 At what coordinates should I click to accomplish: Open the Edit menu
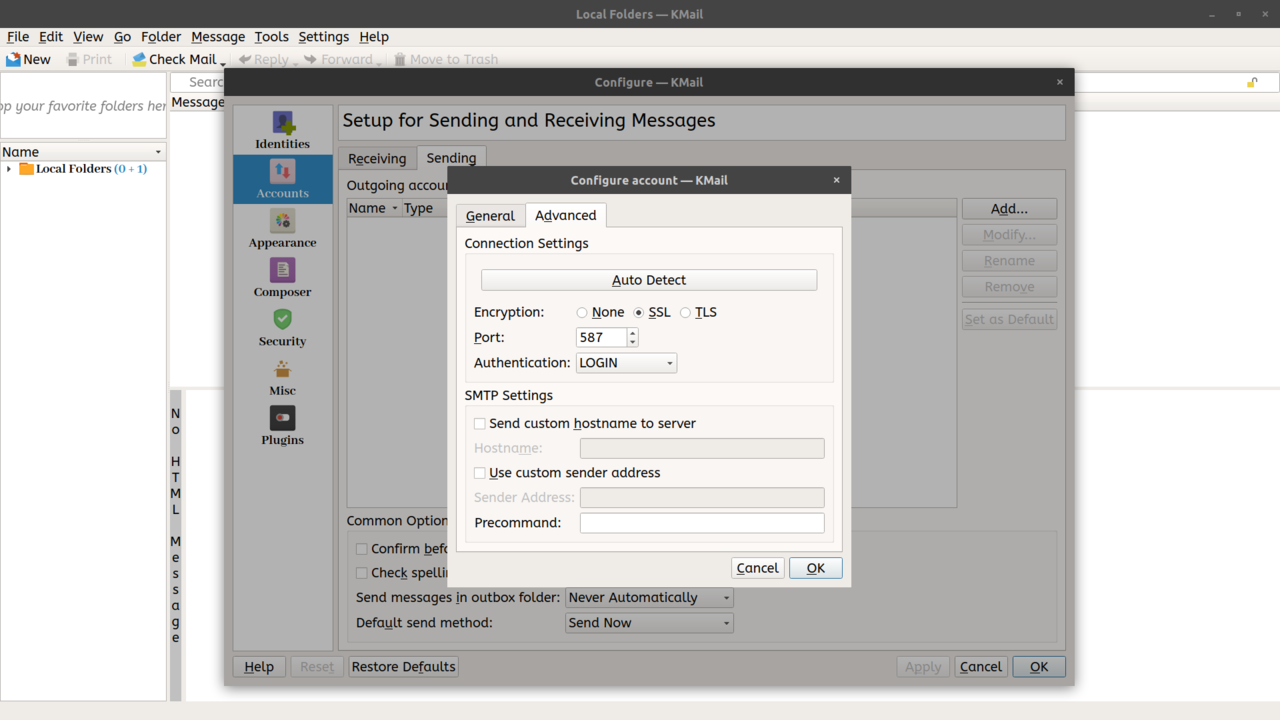pyautogui.click(x=51, y=37)
